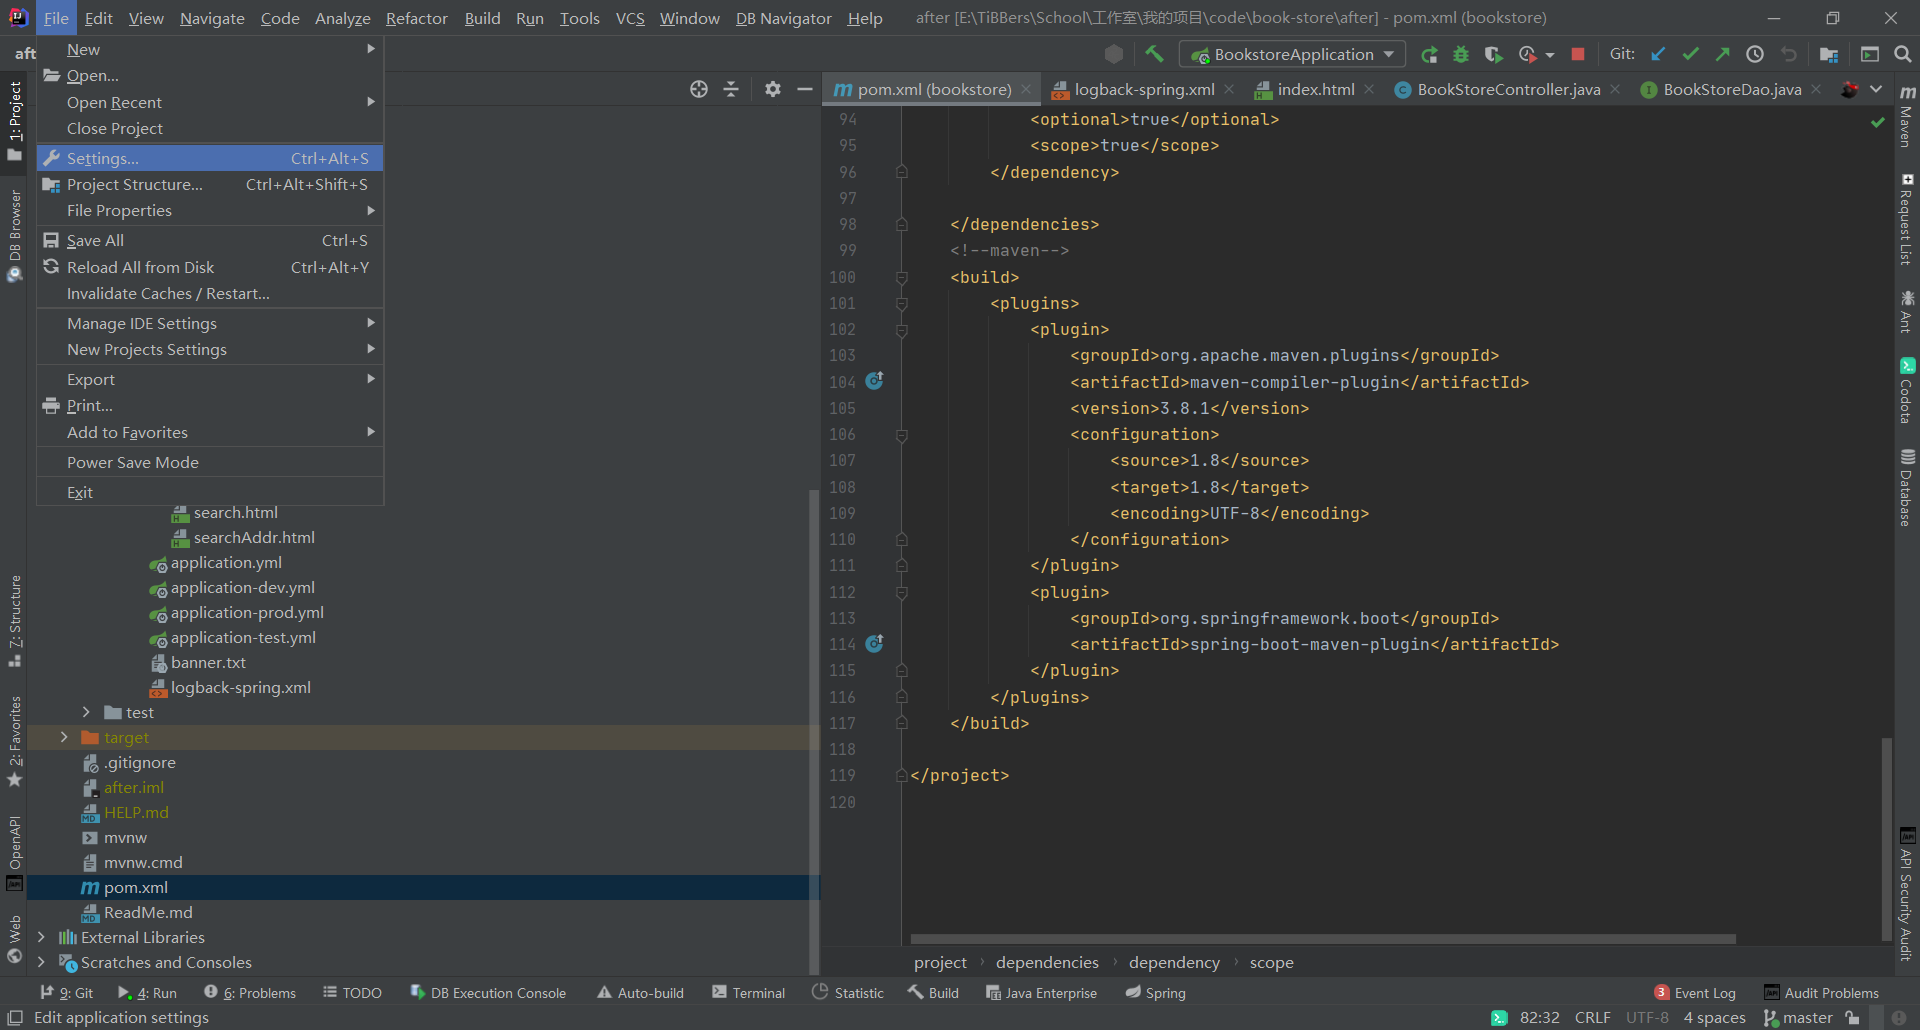The image size is (1920, 1030).
Task: Expand the test folder node
Action: pos(86,712)
